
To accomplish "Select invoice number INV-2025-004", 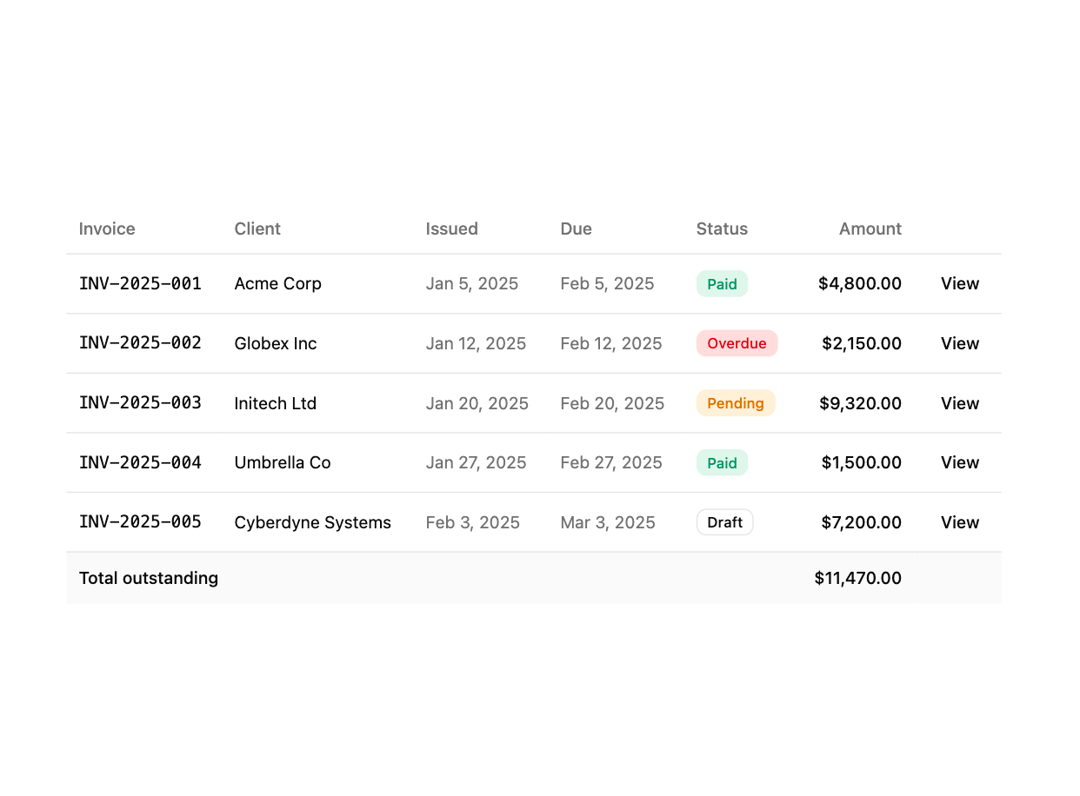I will (140, 463).
